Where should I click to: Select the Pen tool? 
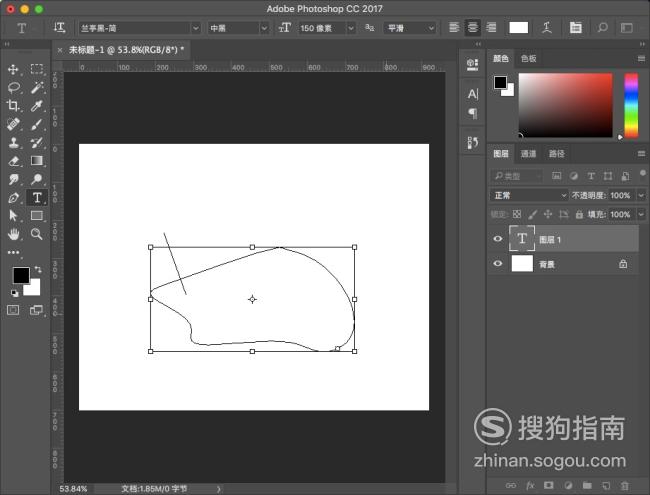(13, 198)
